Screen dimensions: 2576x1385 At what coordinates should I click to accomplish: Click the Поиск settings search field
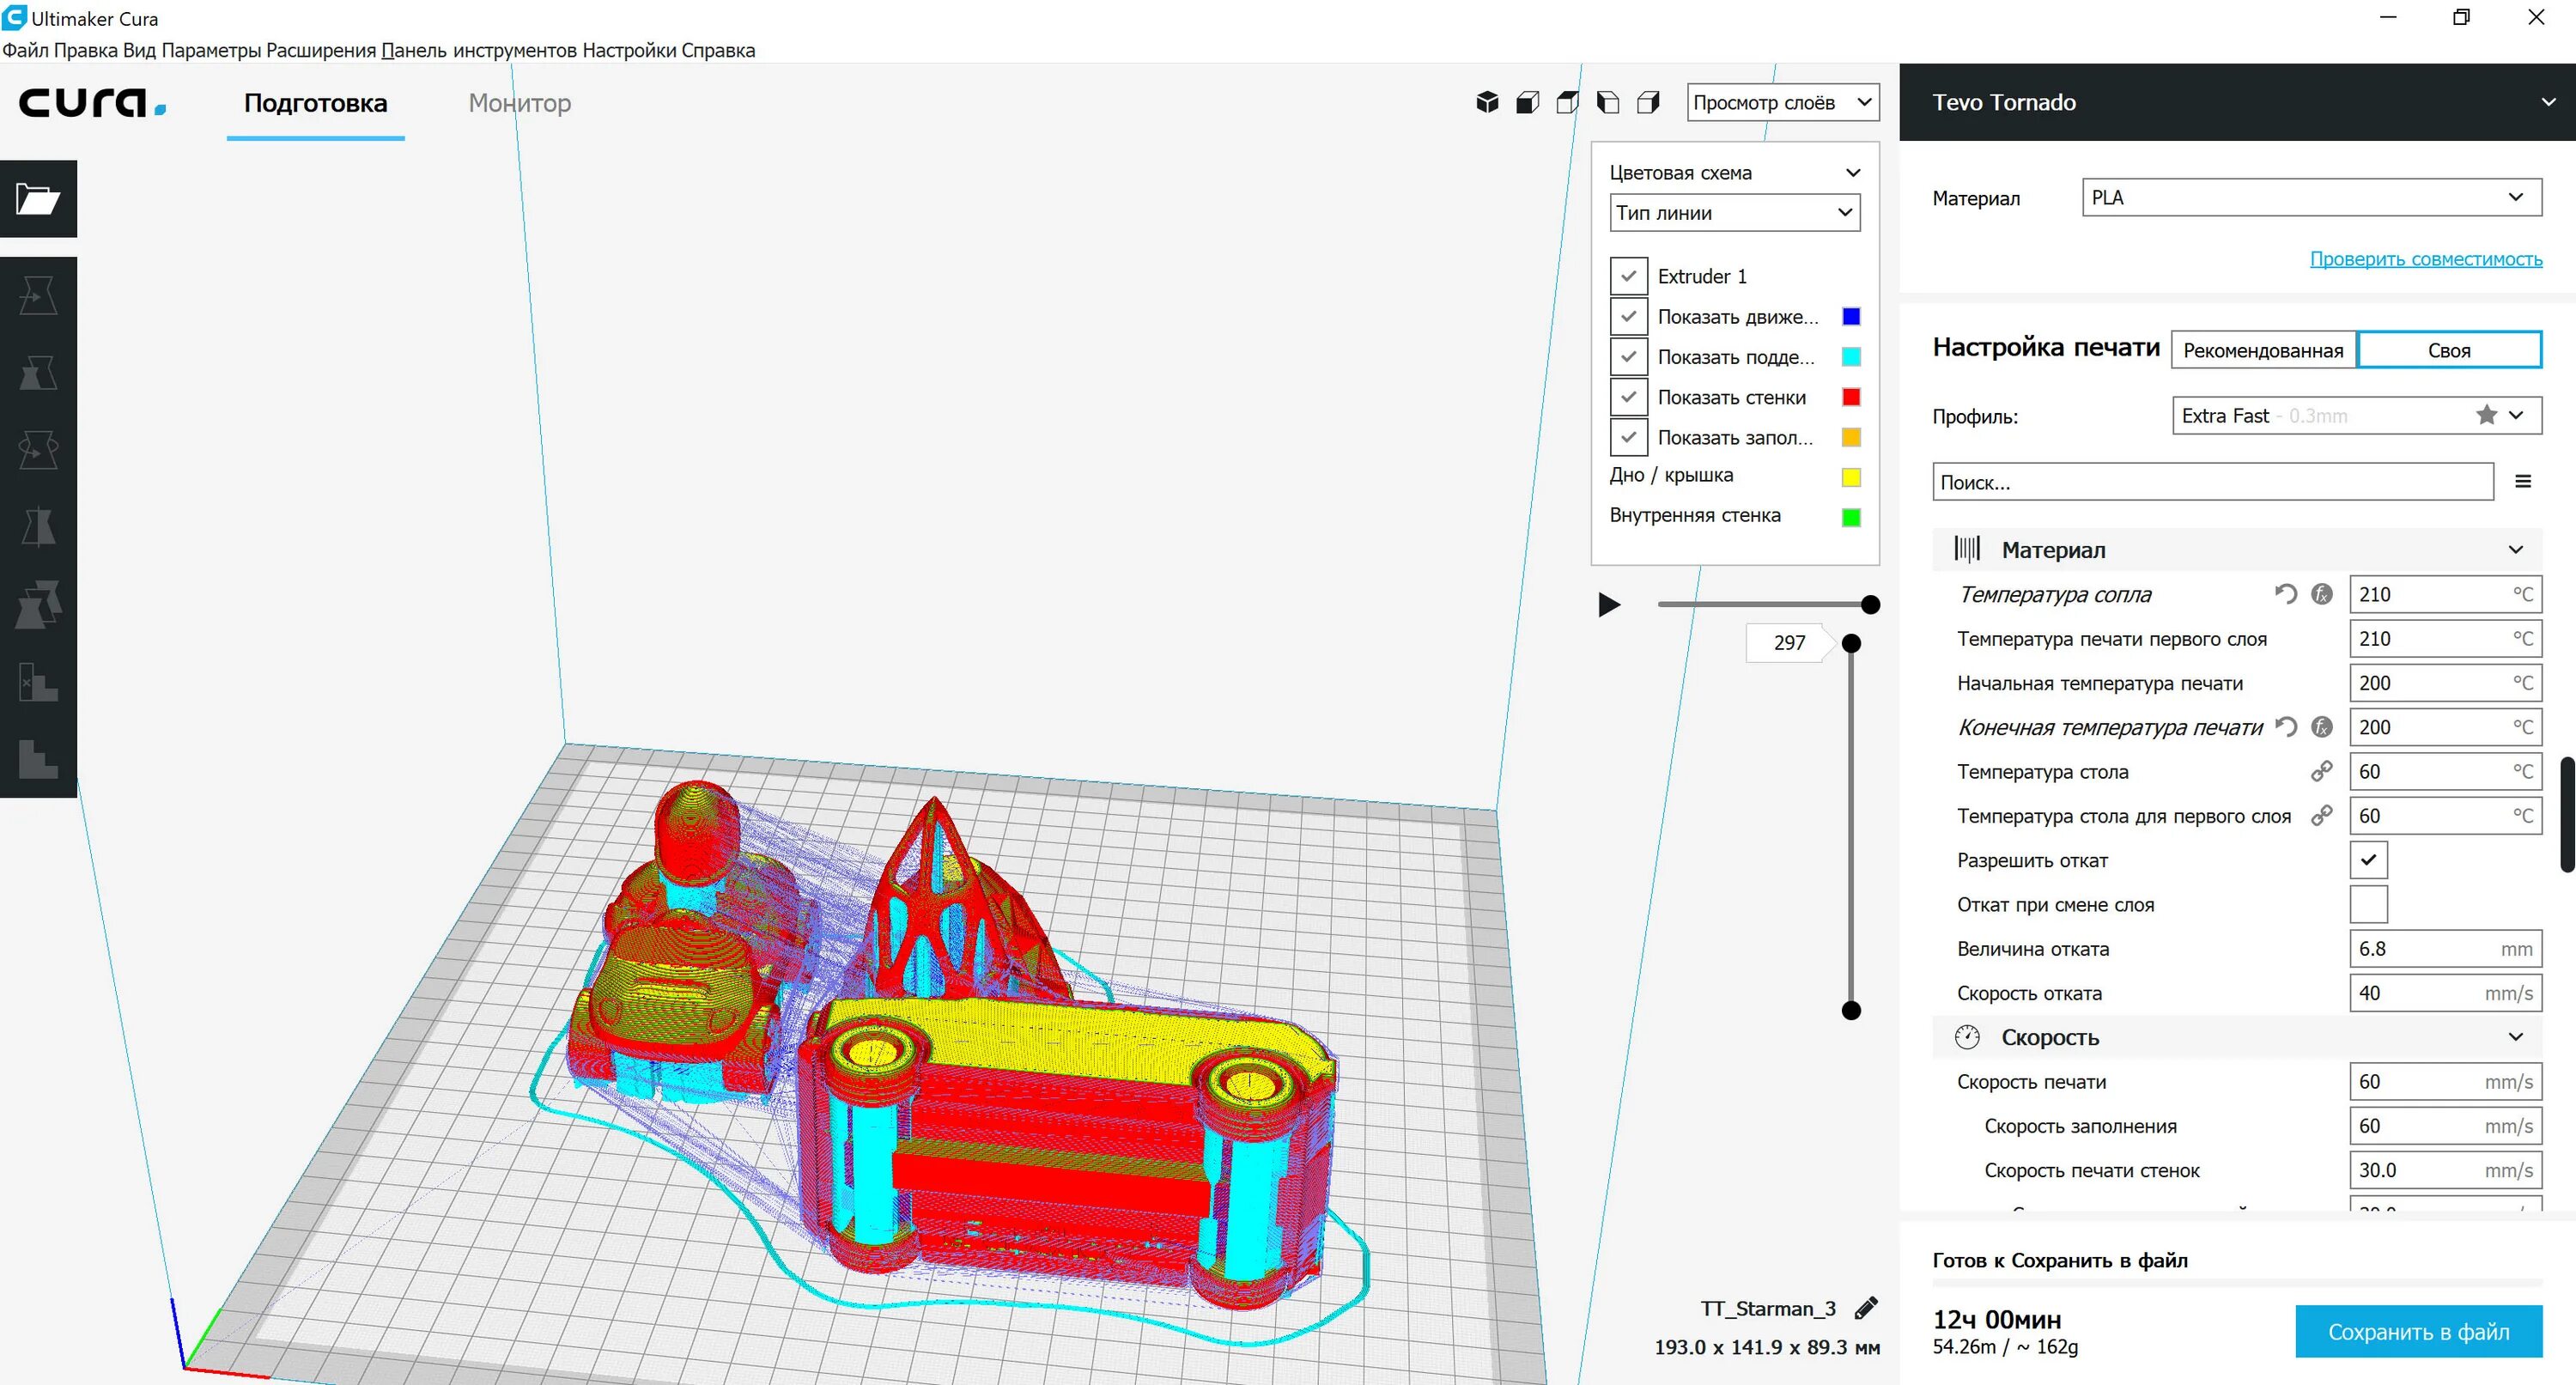[2212, 482]
